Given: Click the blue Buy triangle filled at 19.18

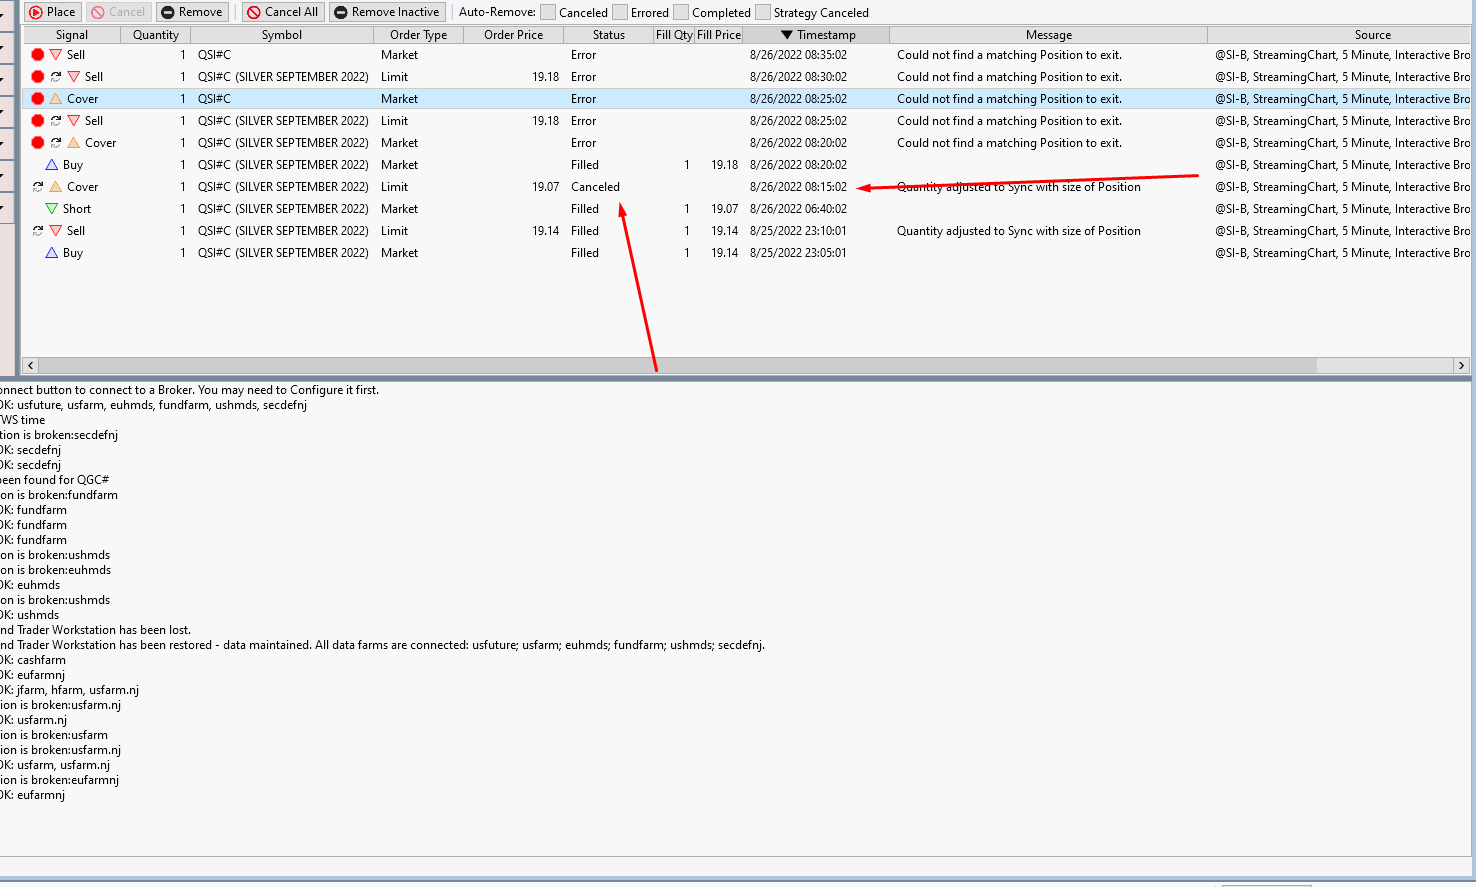Looking at the screenshot, I should click(x=52, y=165).
